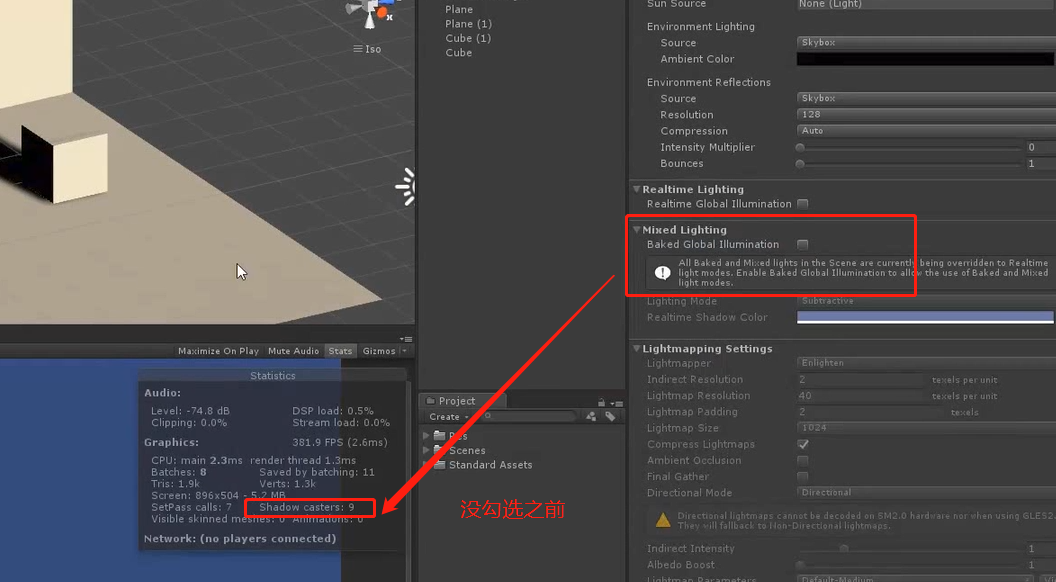This screenshot has width=1056, height=582.
Task: Open the Reflections Resolution dropdown showing 128
Action: [923, 114]
